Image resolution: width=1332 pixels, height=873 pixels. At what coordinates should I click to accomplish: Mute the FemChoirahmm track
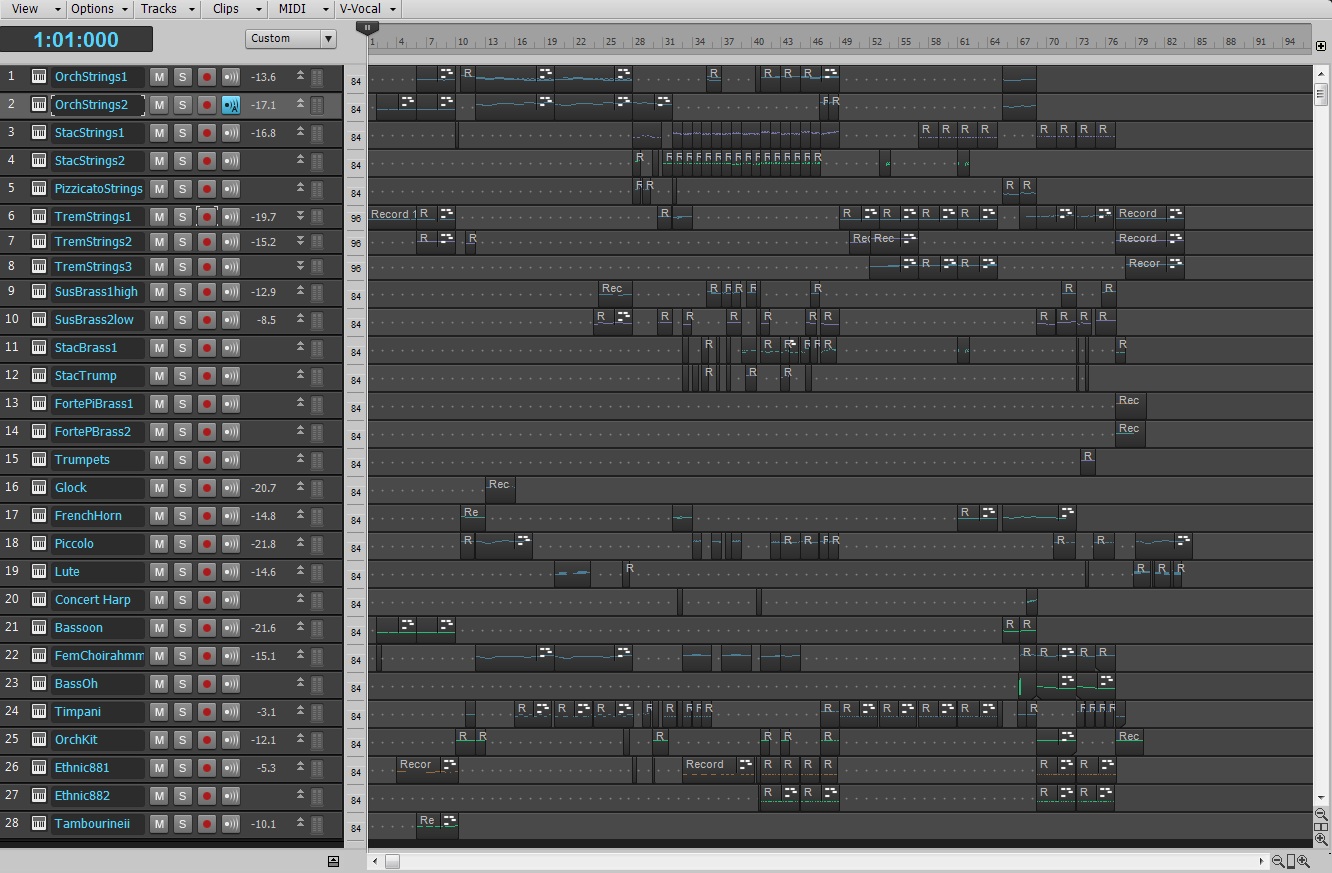(159, 656)
